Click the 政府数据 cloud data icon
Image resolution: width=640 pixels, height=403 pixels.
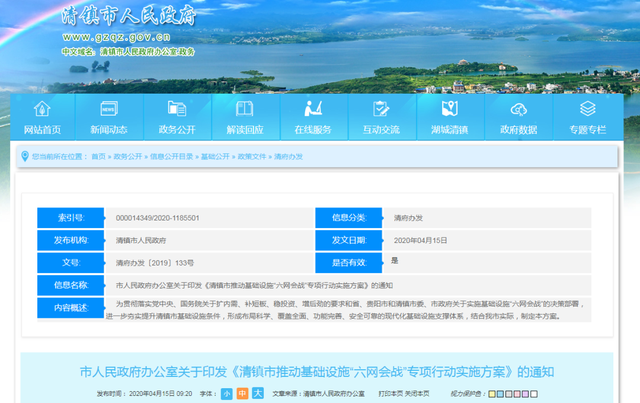click(518, 109)
